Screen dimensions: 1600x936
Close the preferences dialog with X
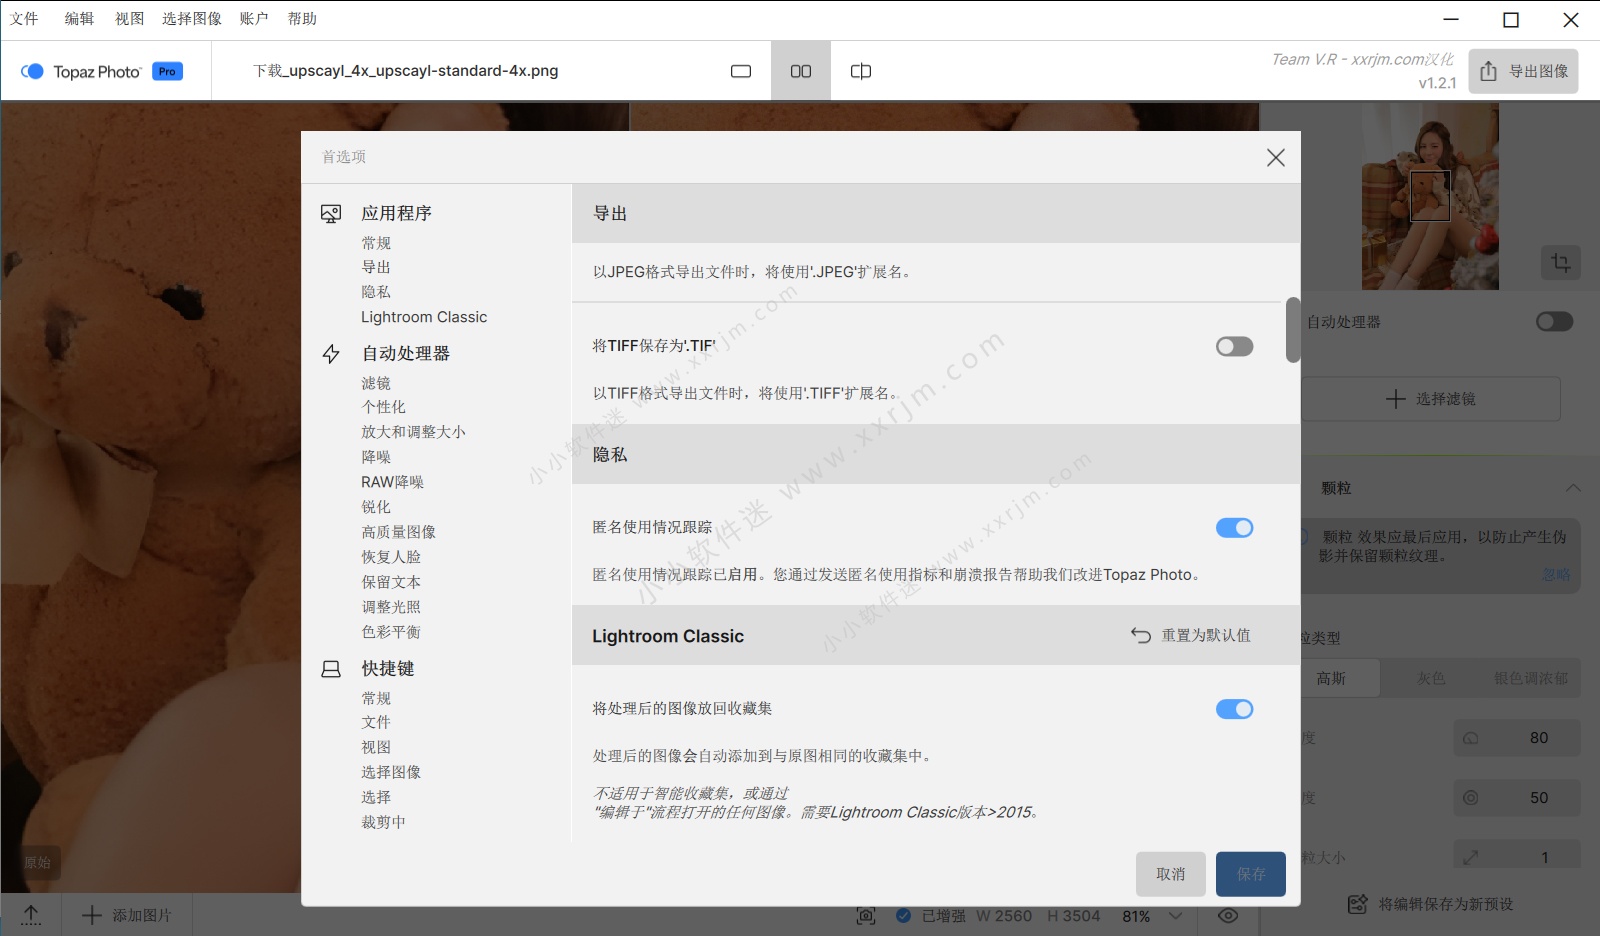1275,158
